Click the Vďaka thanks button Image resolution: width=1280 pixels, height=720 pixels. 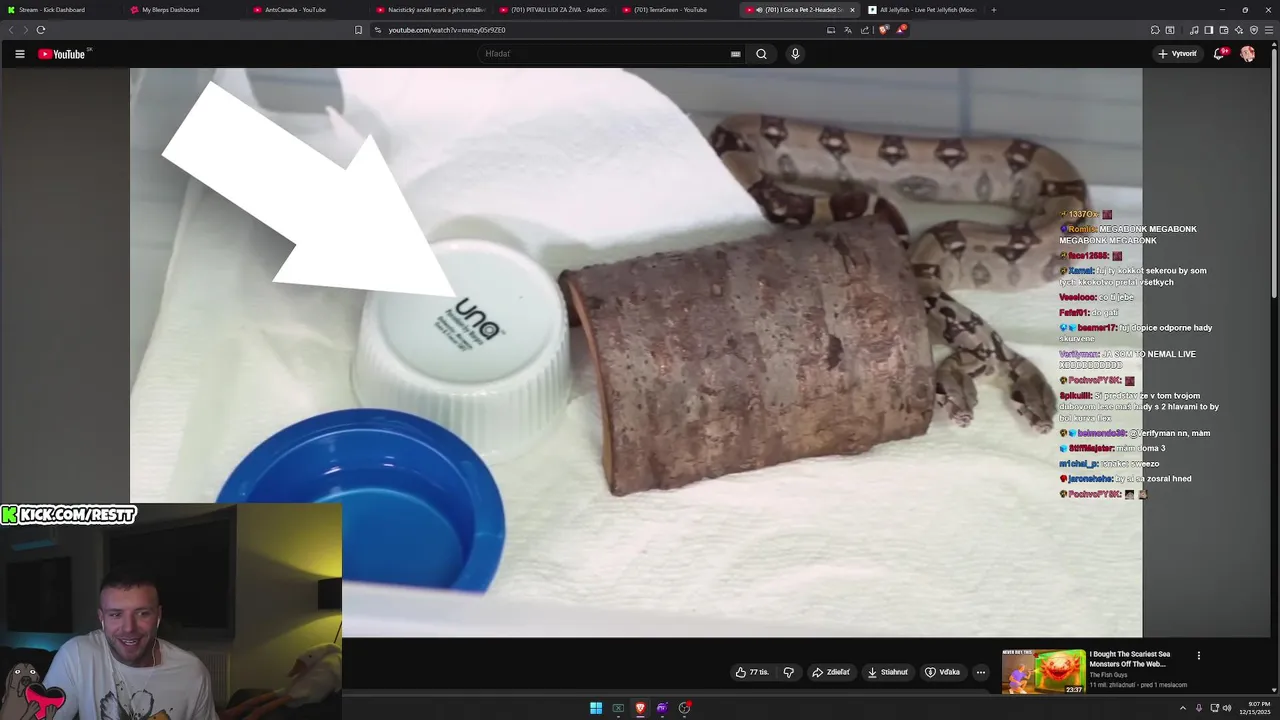[942, 672]
